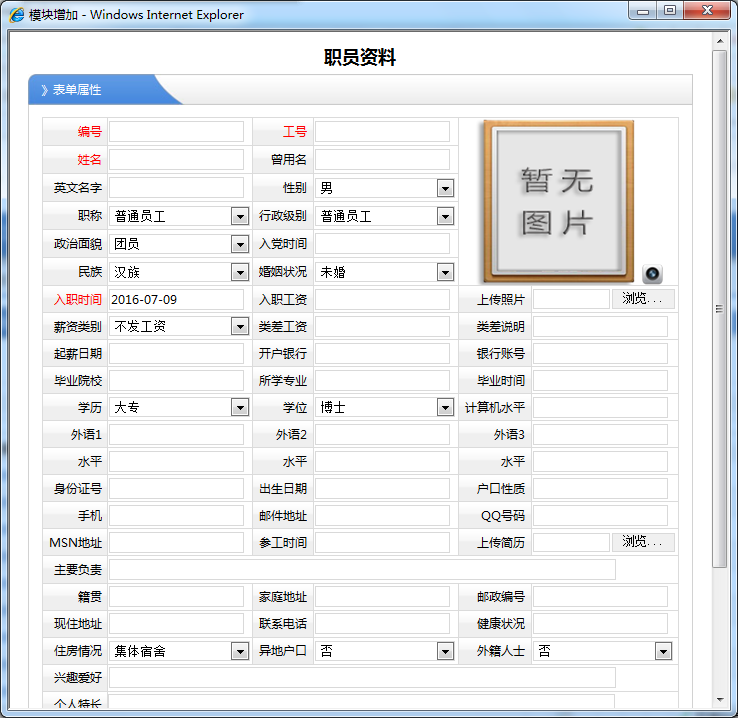Click the vertical scrollbar down arrow
Image resolution: width=738 pixels, height=718 pixels.
point(719,699)
